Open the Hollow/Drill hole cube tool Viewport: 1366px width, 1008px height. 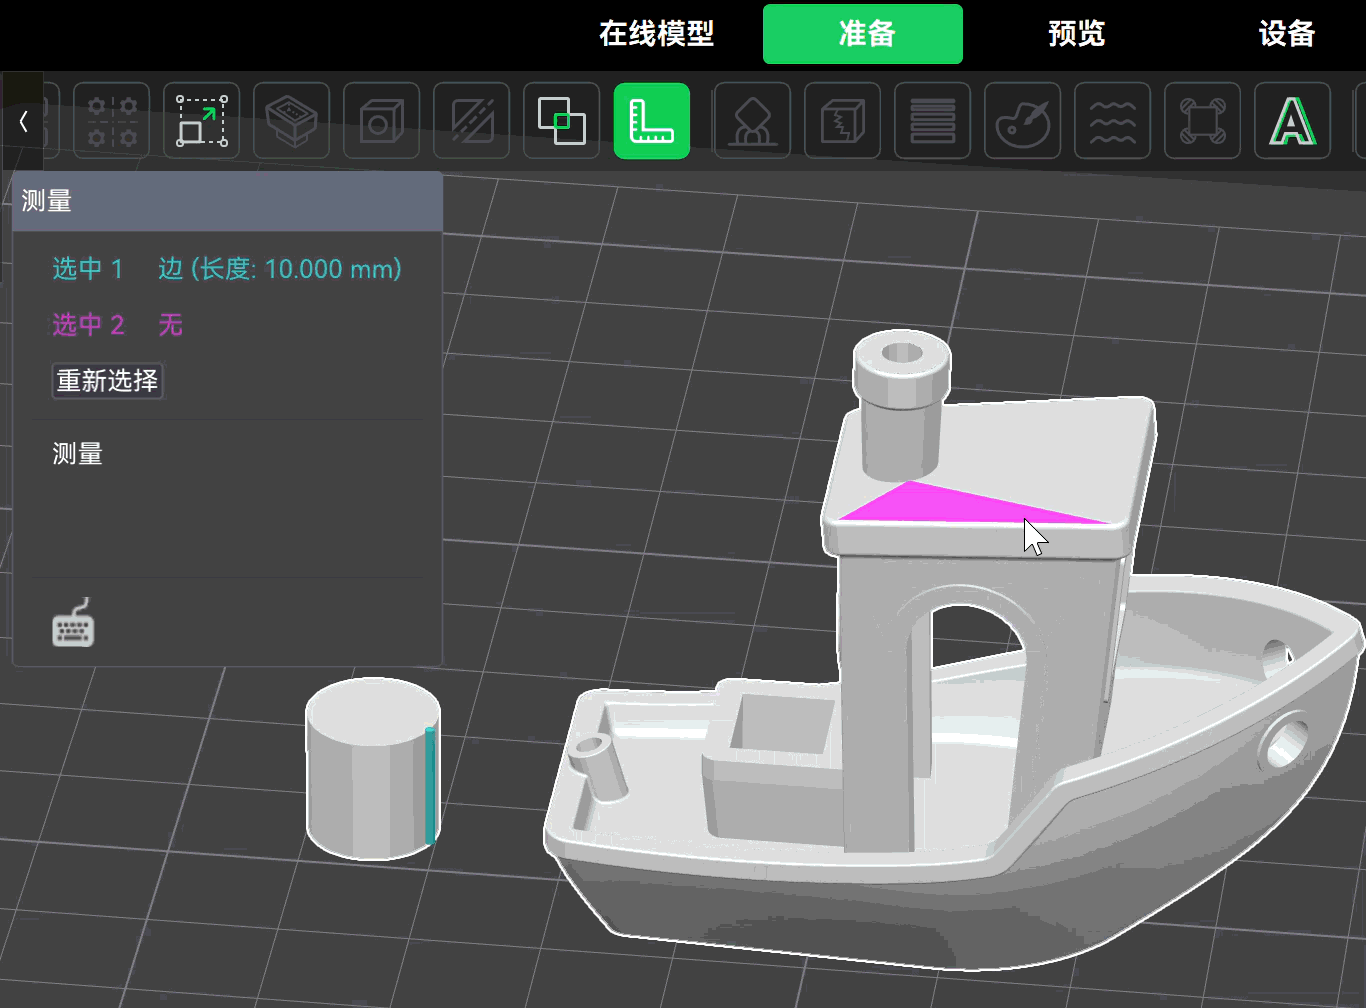(x=382, y=122)
